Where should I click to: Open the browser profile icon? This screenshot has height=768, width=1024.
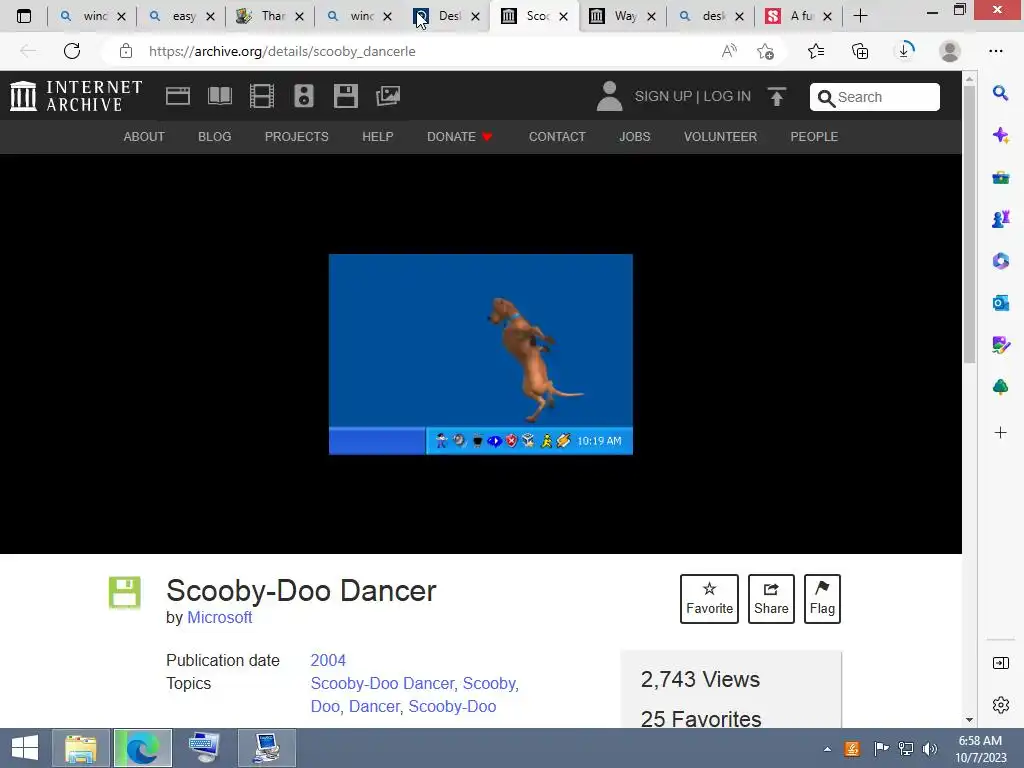click(950, 51)
